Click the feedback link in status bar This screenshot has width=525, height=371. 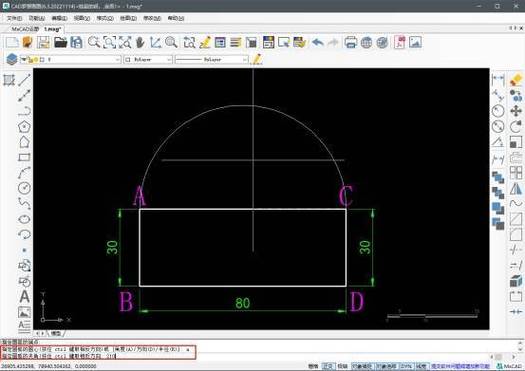pyautogui.click(x=460, y=366)
